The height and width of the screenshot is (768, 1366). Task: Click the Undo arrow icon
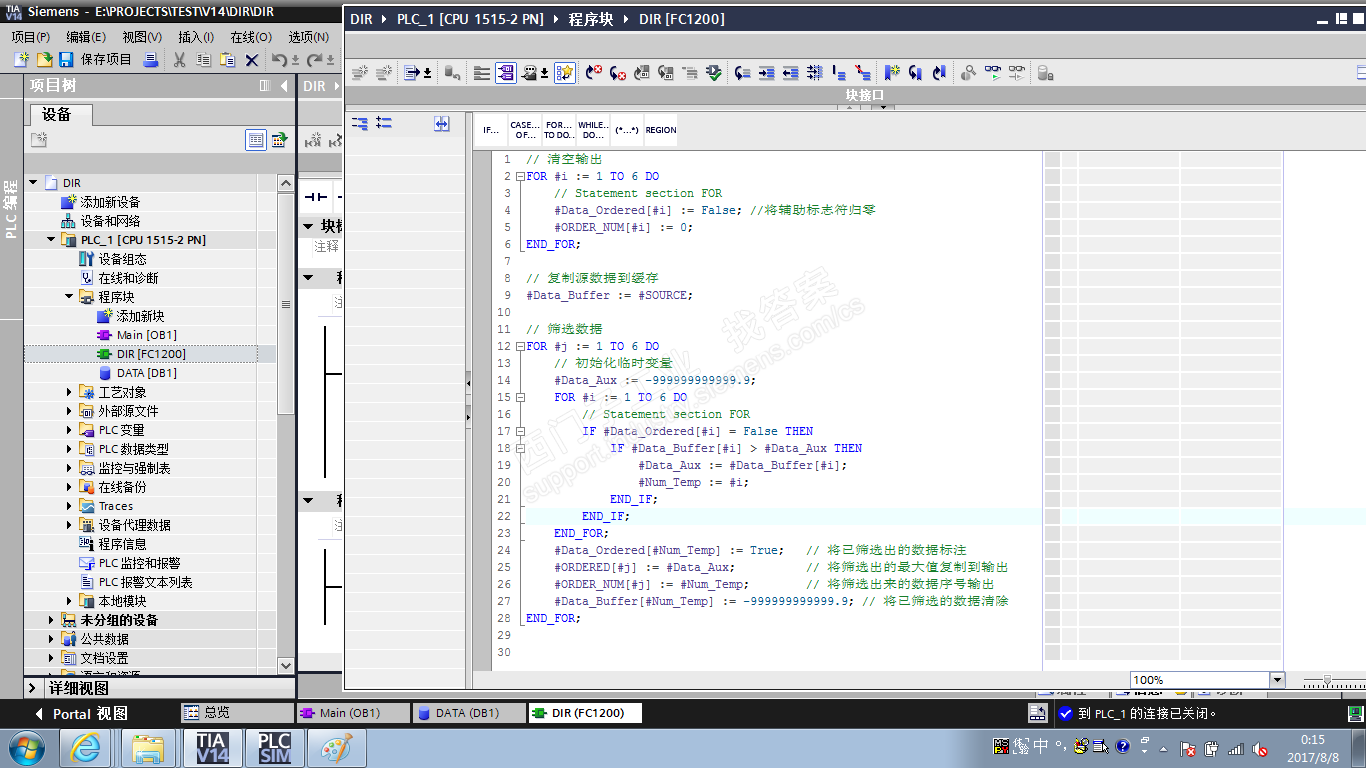click(280, 60)
